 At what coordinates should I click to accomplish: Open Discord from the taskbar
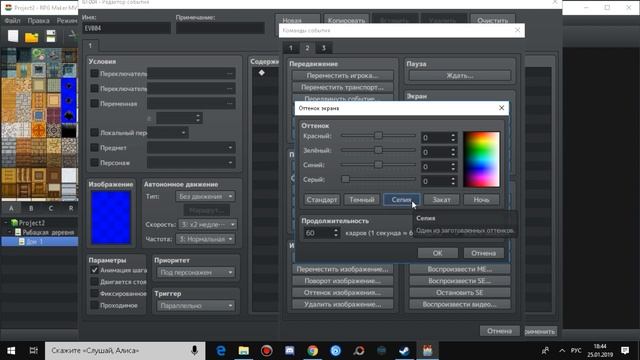[289, 351]
